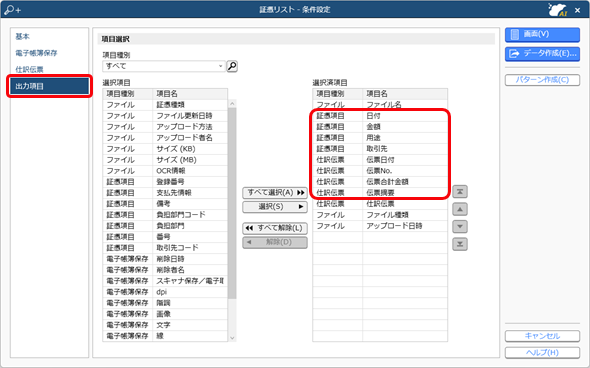
Task: Click すべて選択(A) button
Action: pyautogui.click(x=275, y=193)
